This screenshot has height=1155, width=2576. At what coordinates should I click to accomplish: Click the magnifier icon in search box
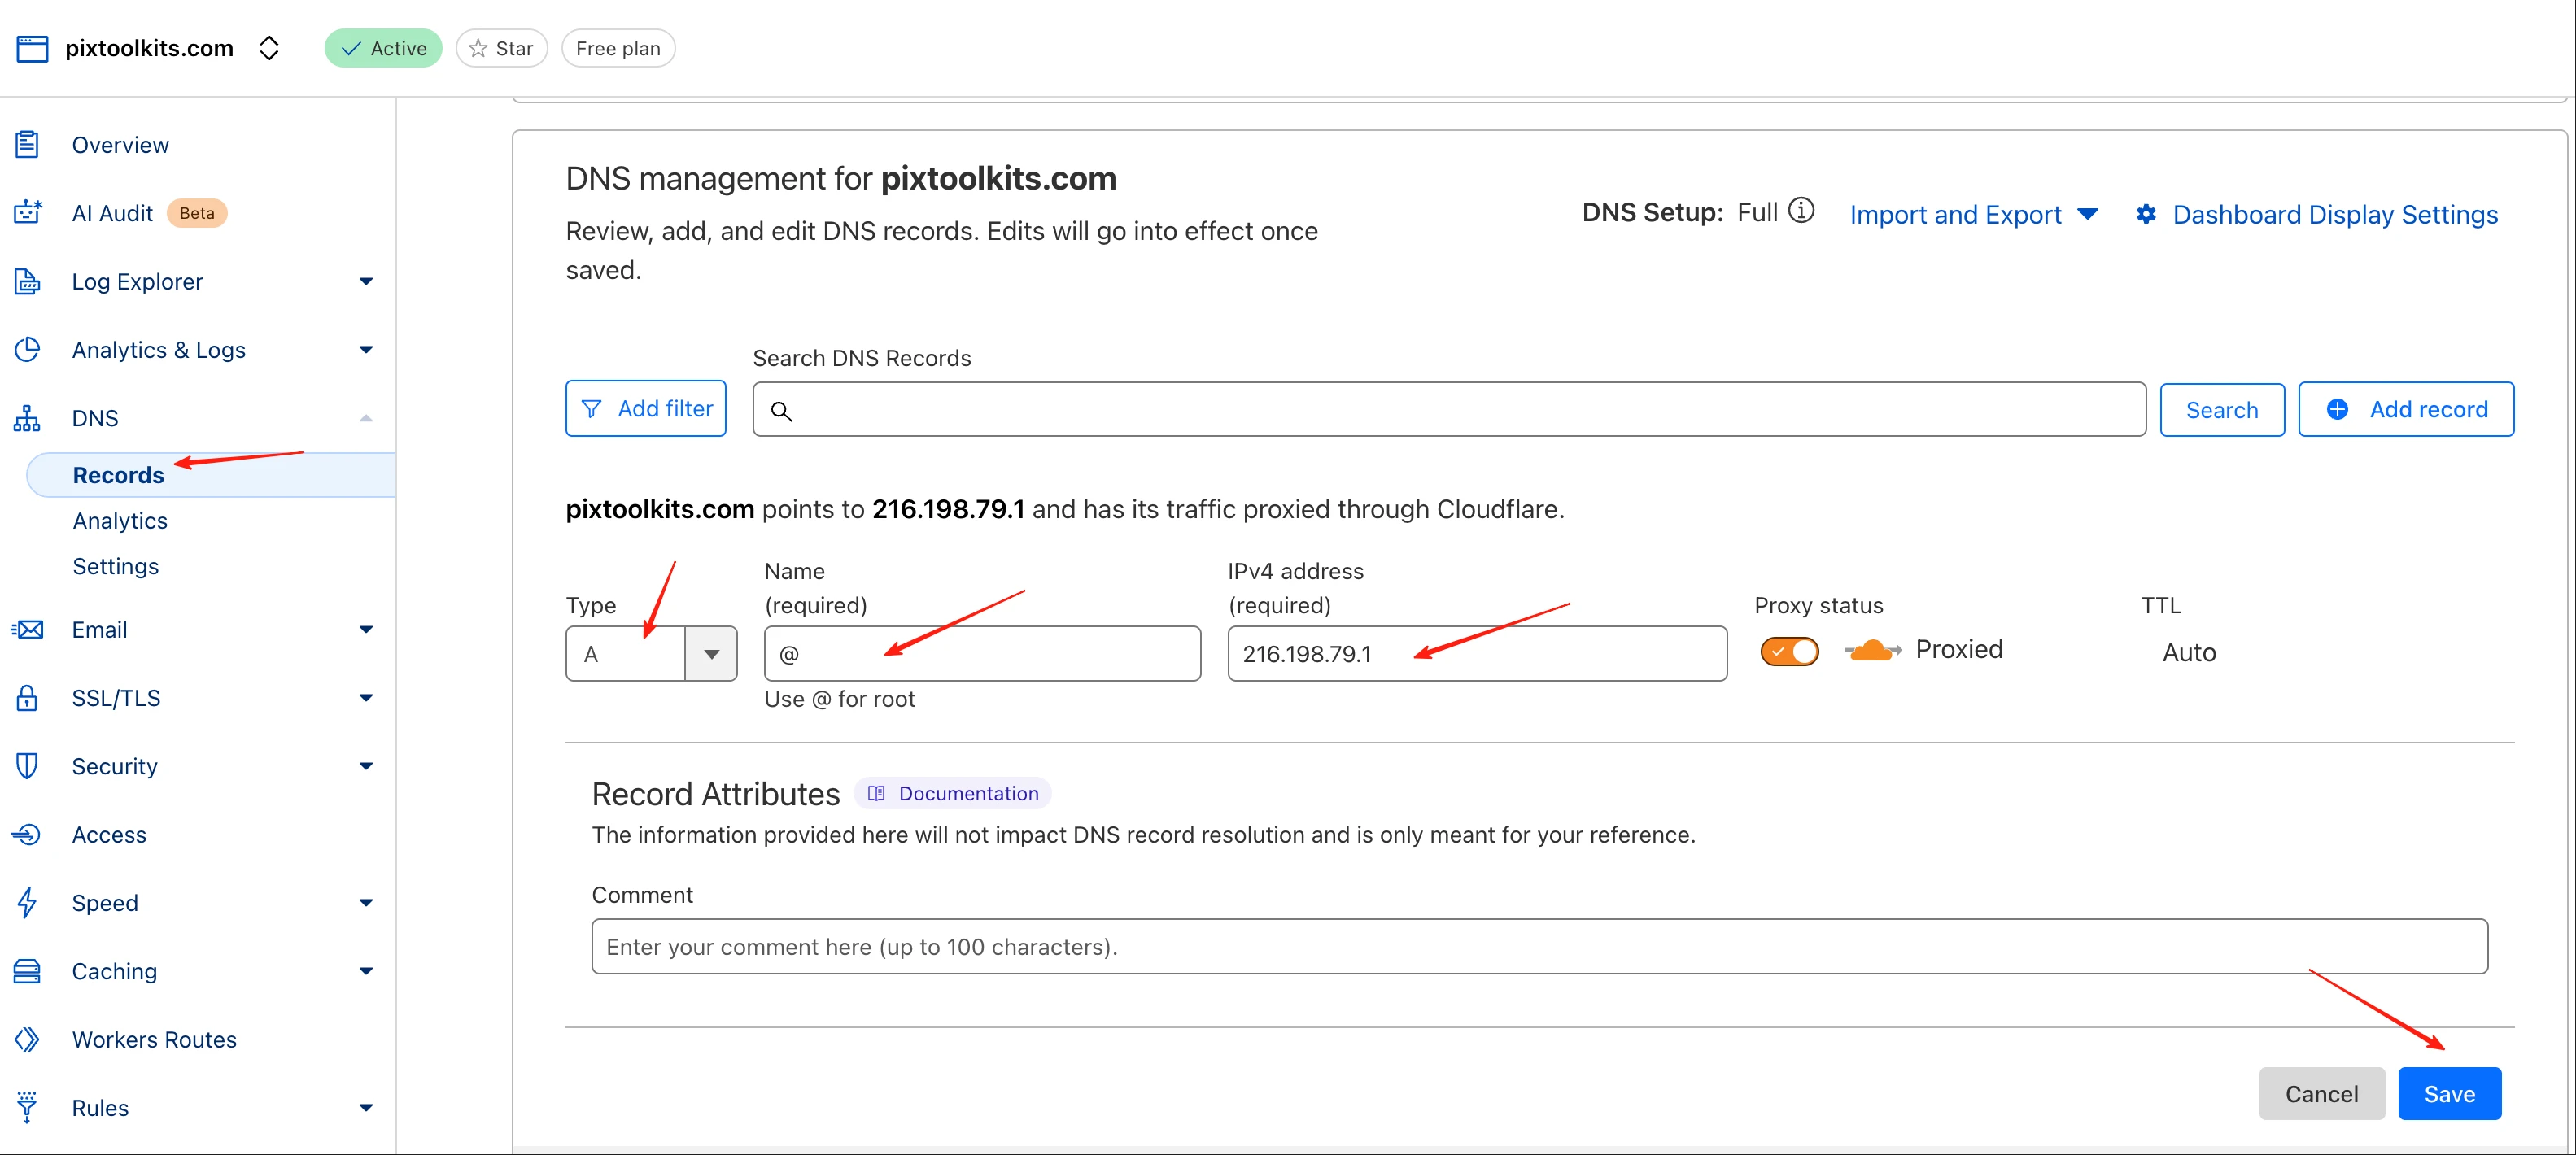point(782,411)
